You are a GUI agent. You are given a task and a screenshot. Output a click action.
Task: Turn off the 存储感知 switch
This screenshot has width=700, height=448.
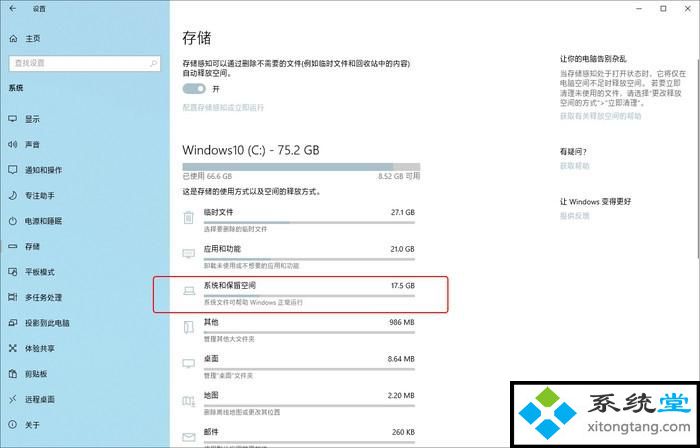[x=194, y=89]
